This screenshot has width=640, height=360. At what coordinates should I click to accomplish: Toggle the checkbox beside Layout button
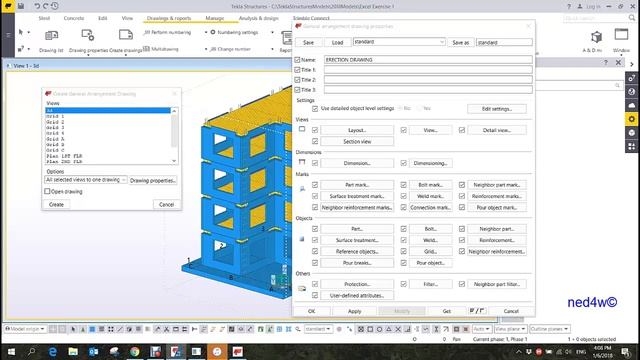tap(315, 130)
